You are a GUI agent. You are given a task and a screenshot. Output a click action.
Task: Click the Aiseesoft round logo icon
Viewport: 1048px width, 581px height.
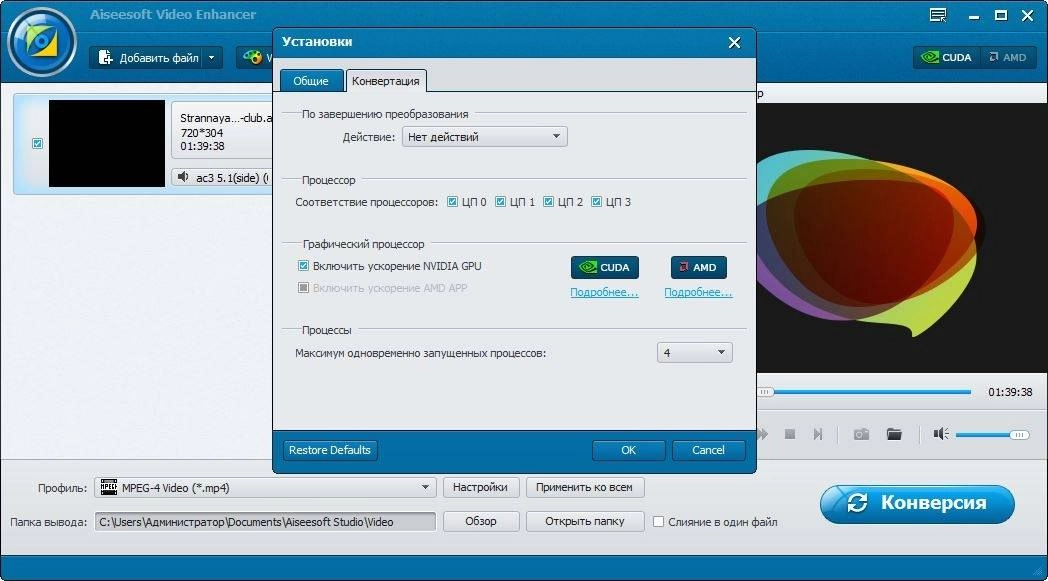pyautogui.click(x=41, y=41)
